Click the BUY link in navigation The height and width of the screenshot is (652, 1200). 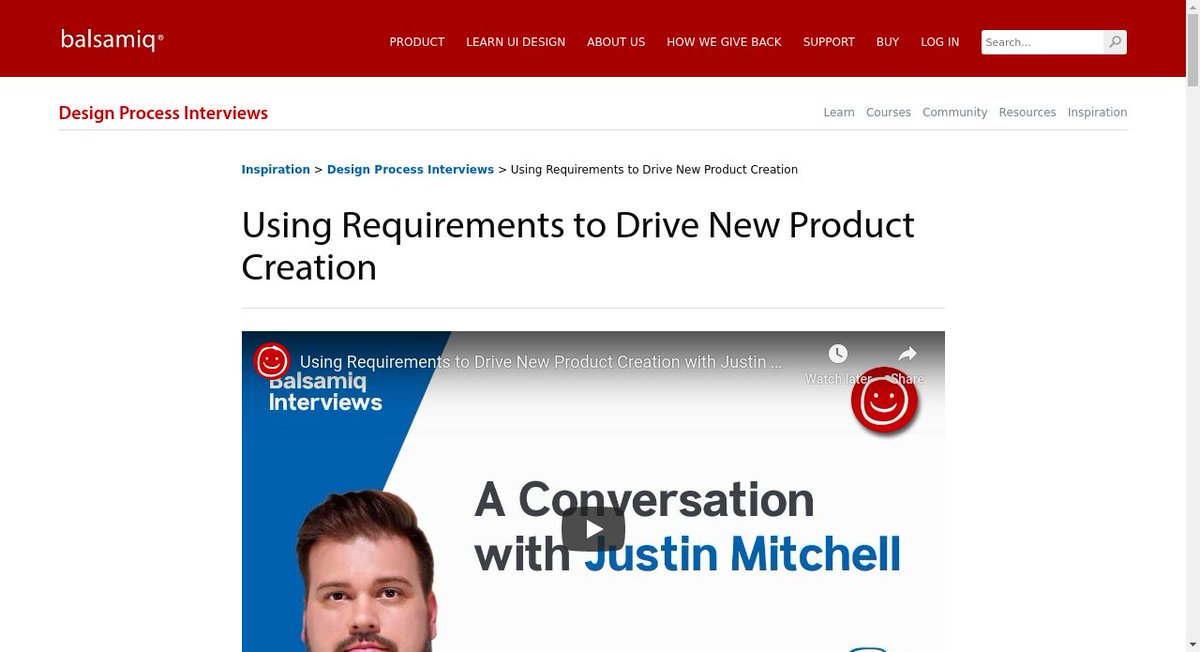click(888, 42)
